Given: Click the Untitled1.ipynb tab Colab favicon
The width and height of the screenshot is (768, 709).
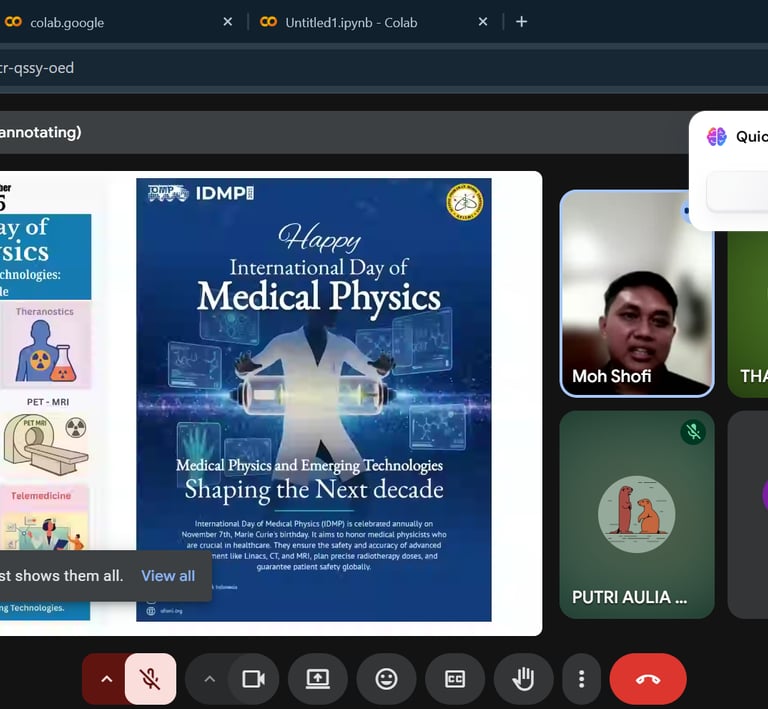Looking at the screenshot, I should click(x=268, y=22).
